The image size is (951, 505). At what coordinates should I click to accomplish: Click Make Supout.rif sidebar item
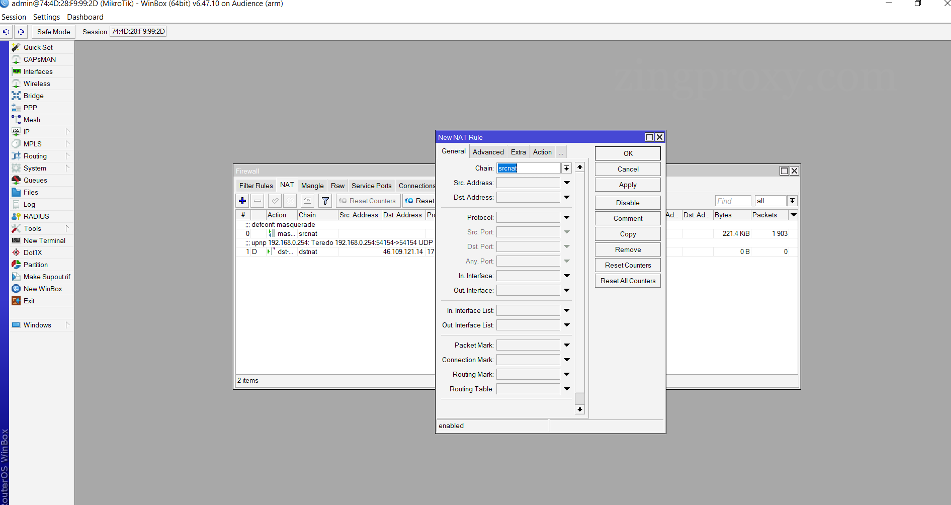click(46, 277)
